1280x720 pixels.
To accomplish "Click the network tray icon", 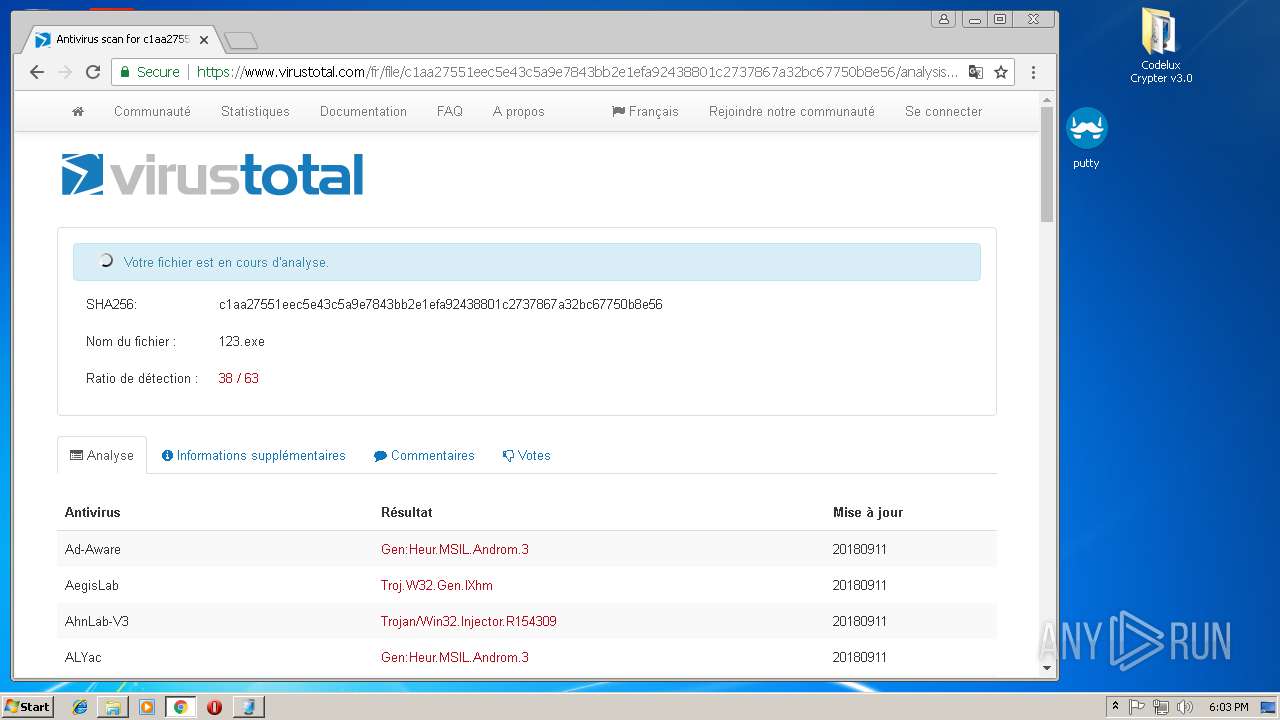I will (x=1161, y=707).
